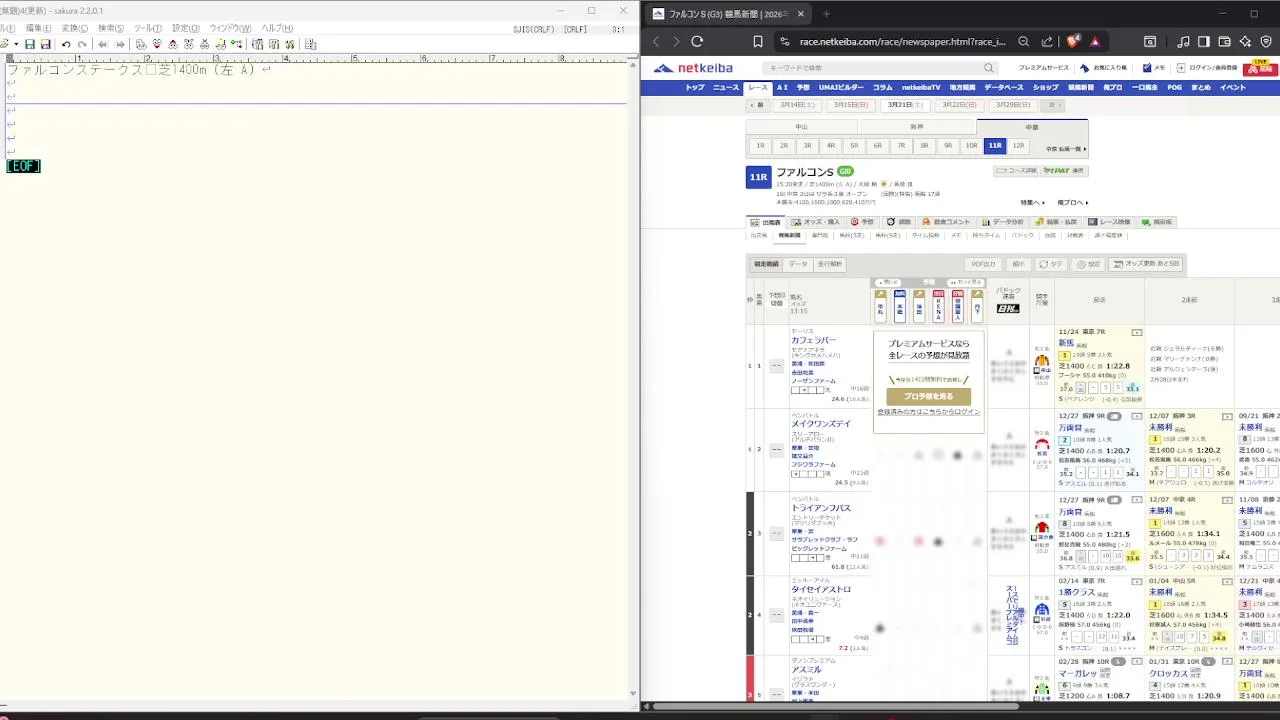Open the 設定(O) menu in sakura
The image size is (1280, 720).
pos(186,29)
